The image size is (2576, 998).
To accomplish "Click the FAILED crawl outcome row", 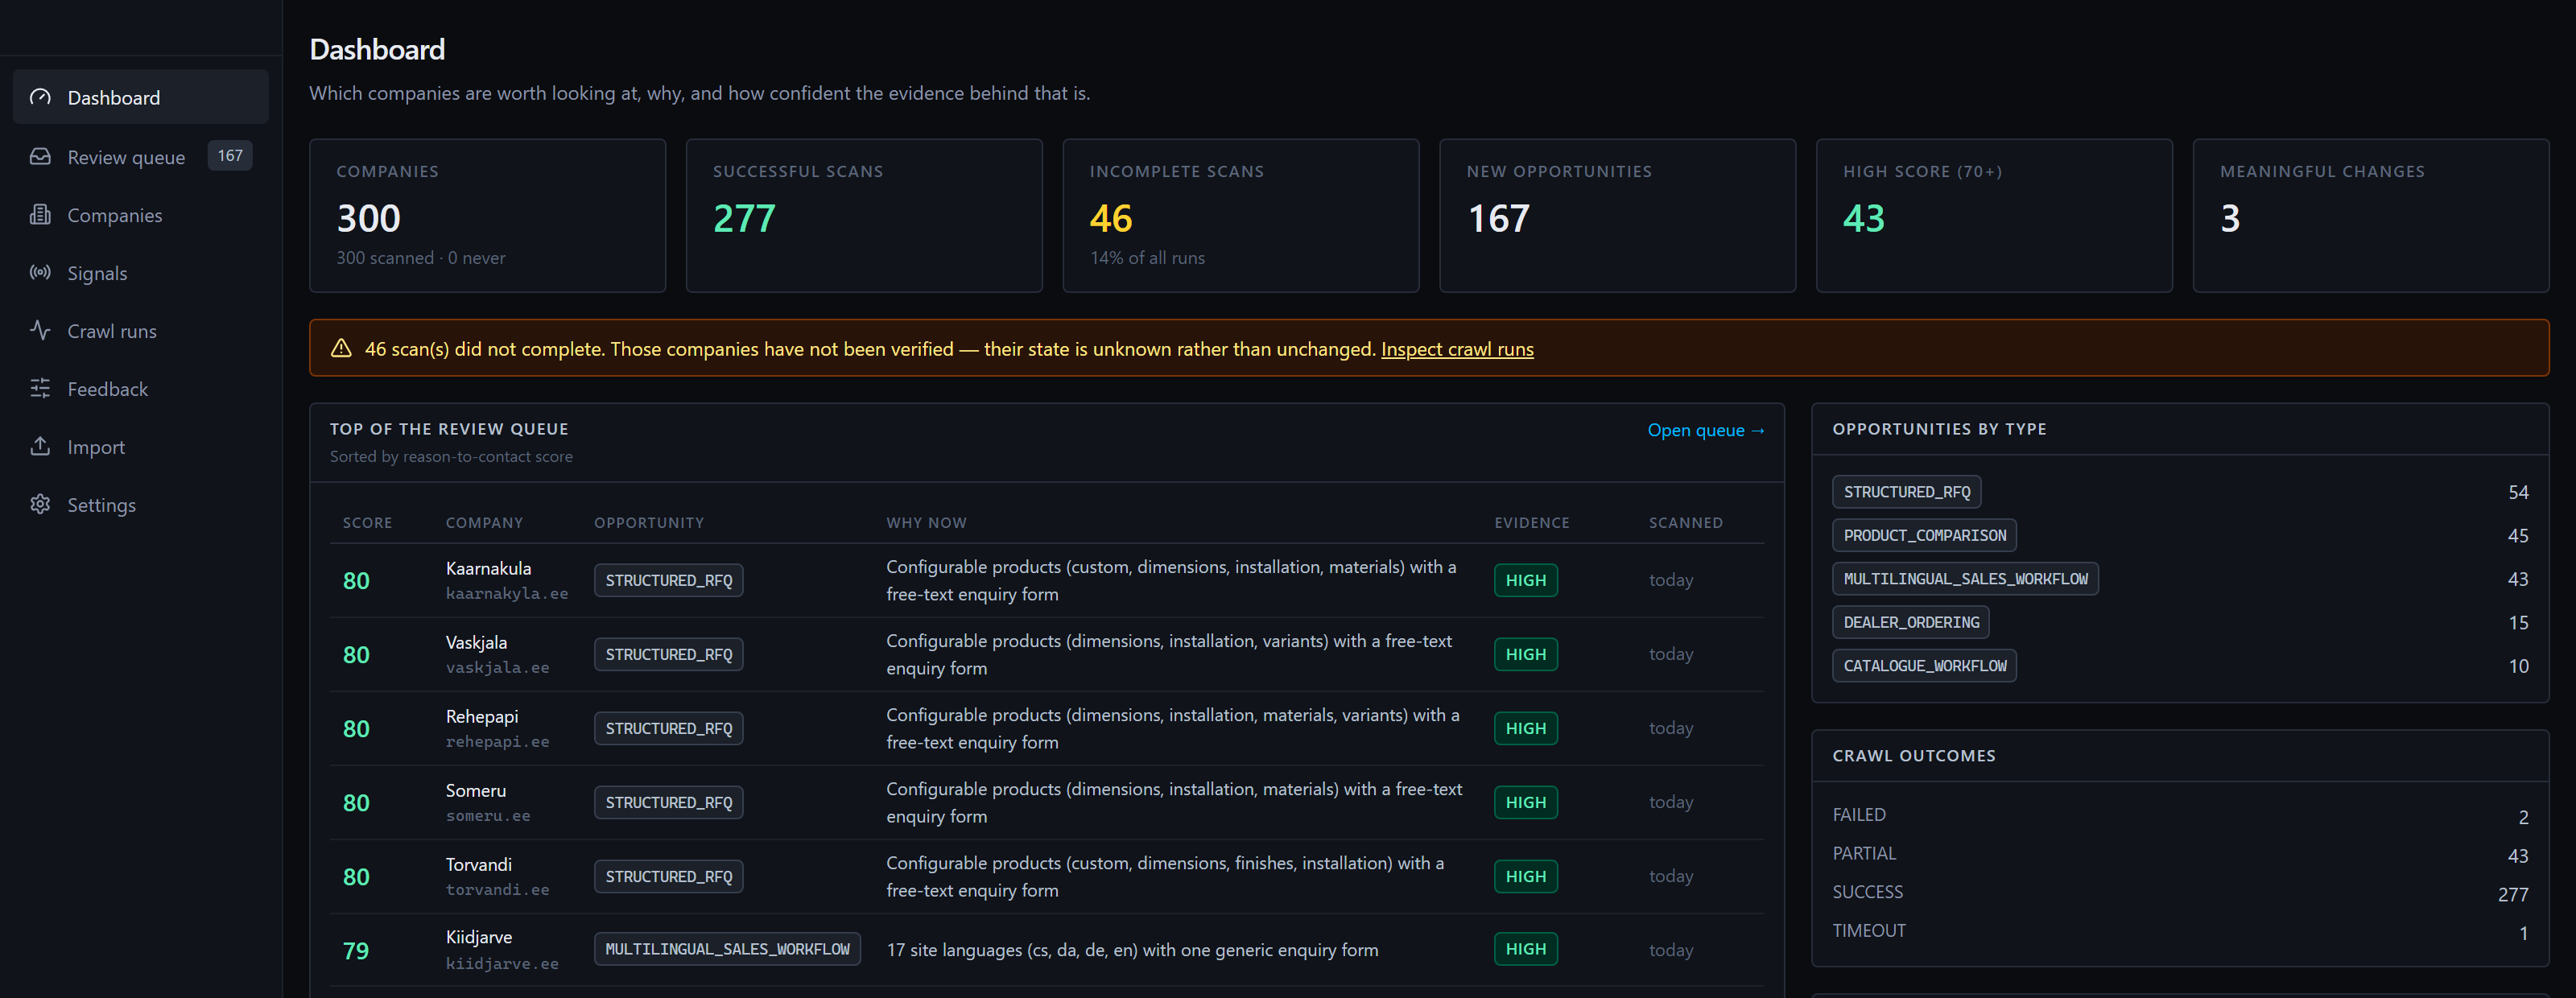I will (2180, 815).
